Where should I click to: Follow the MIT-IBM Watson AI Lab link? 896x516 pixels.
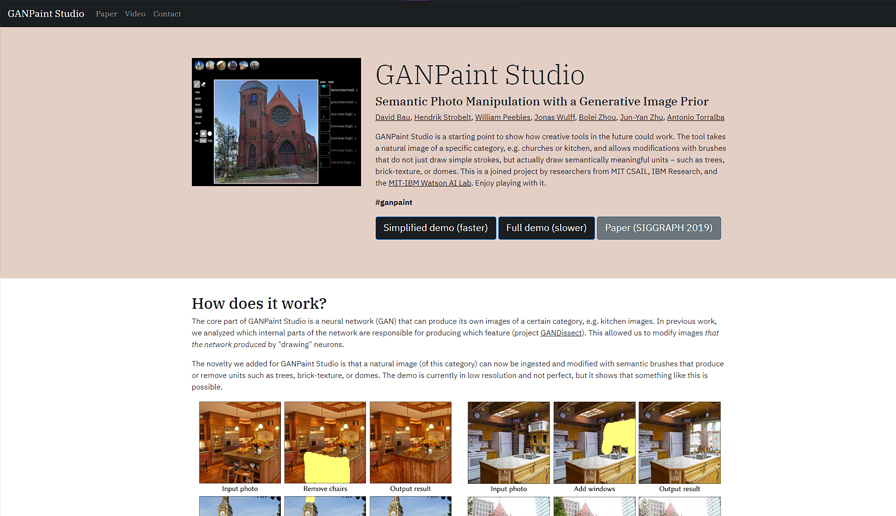coord(430,183)
